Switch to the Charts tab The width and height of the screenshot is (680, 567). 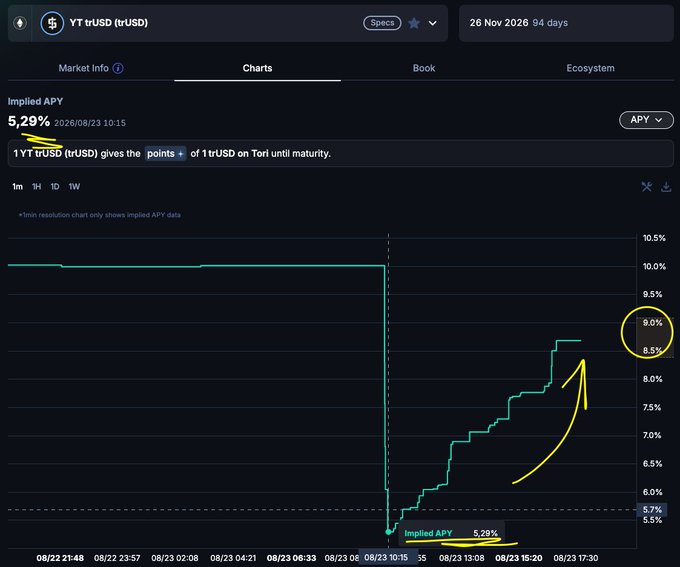(258, 68)
